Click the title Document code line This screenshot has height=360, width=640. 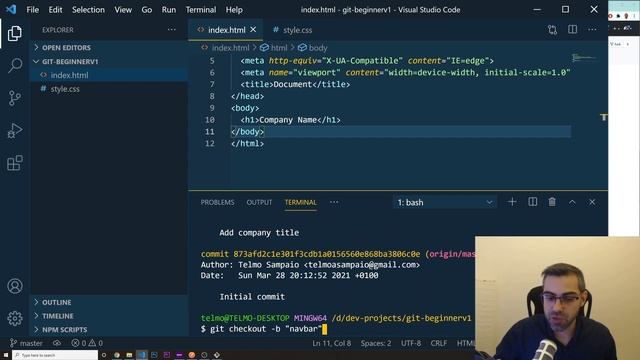(x=295, y=84)
